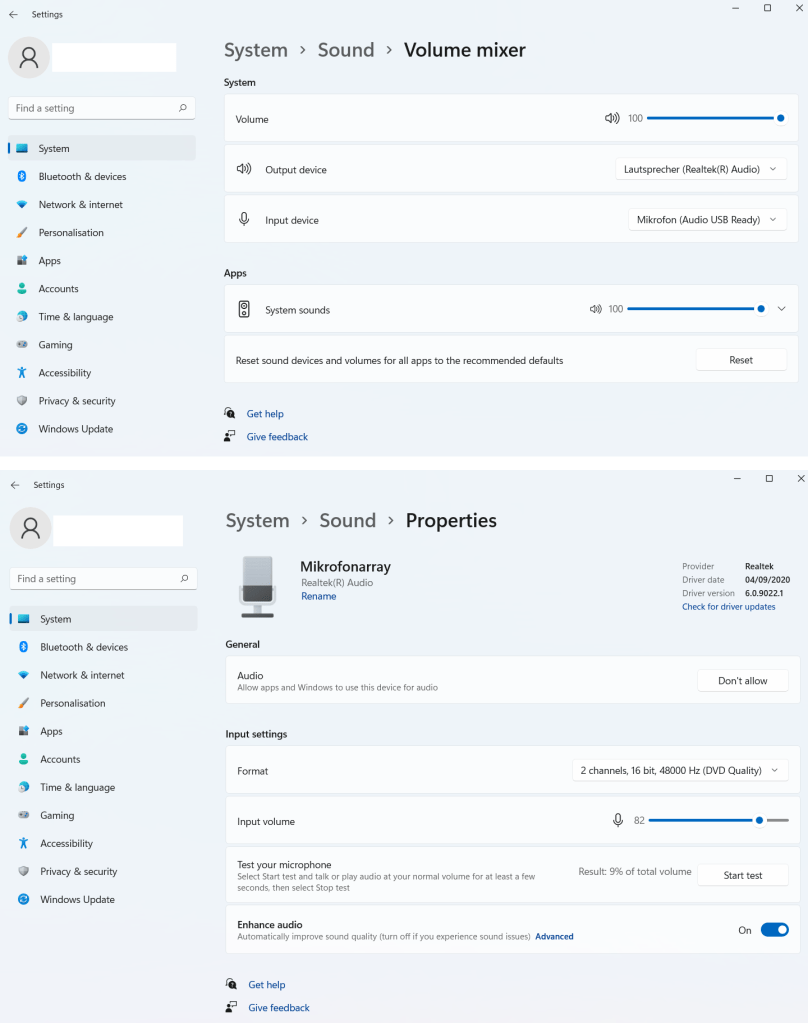The image size is (808, 1023).
Task: Click search magnifier icon in Properties window
Action: pyautogui.click(x=184, y=578)
